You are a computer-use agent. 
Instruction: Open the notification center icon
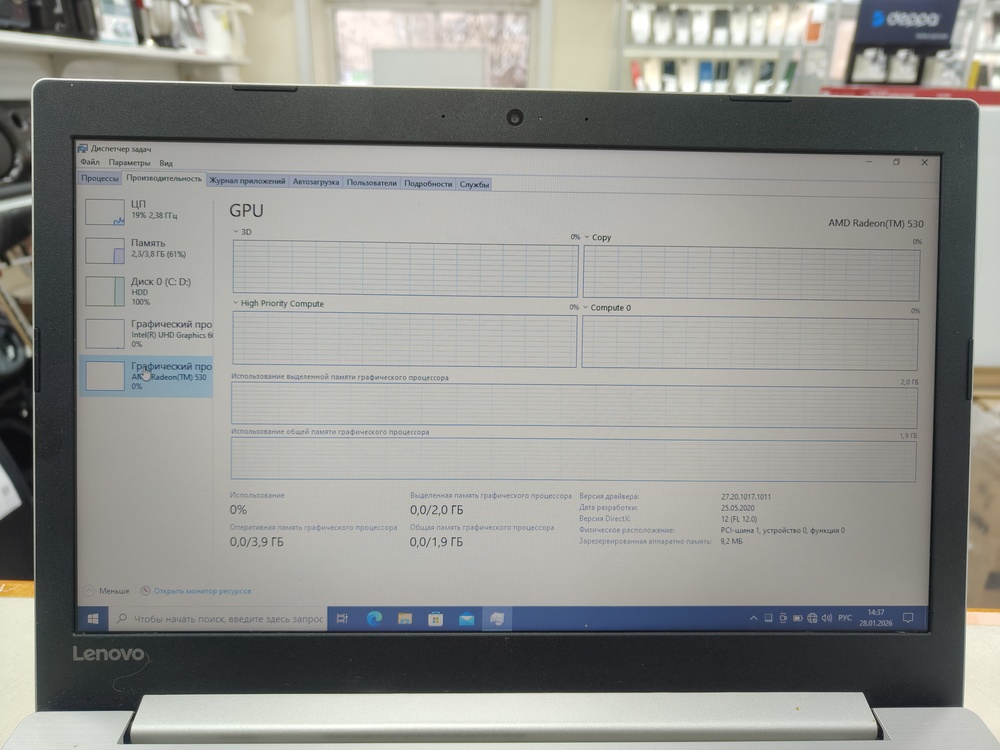coord(906,618)
